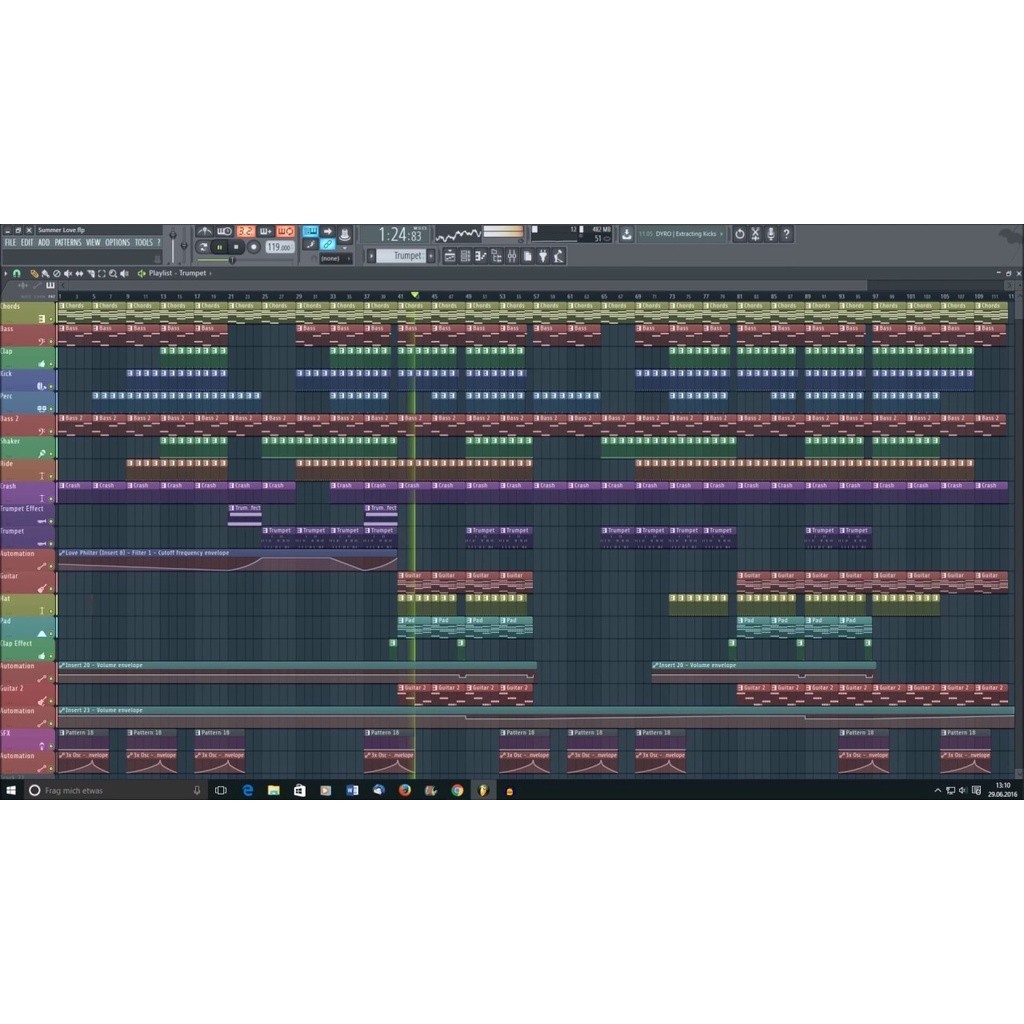
Task: Click the download content library icon
Action: (626, 234)
